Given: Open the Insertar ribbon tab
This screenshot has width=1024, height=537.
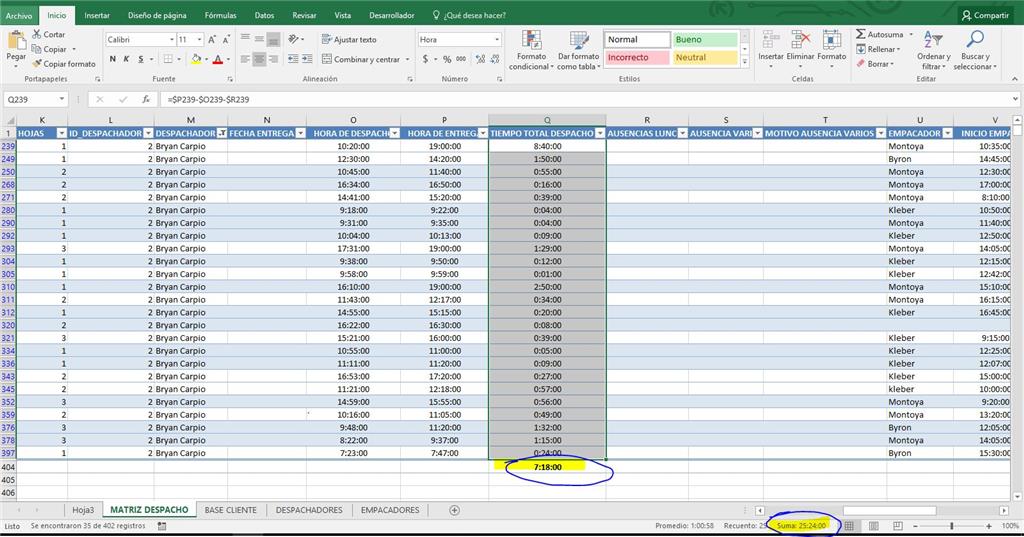Looking at the screenshot, I should [97, 15].
